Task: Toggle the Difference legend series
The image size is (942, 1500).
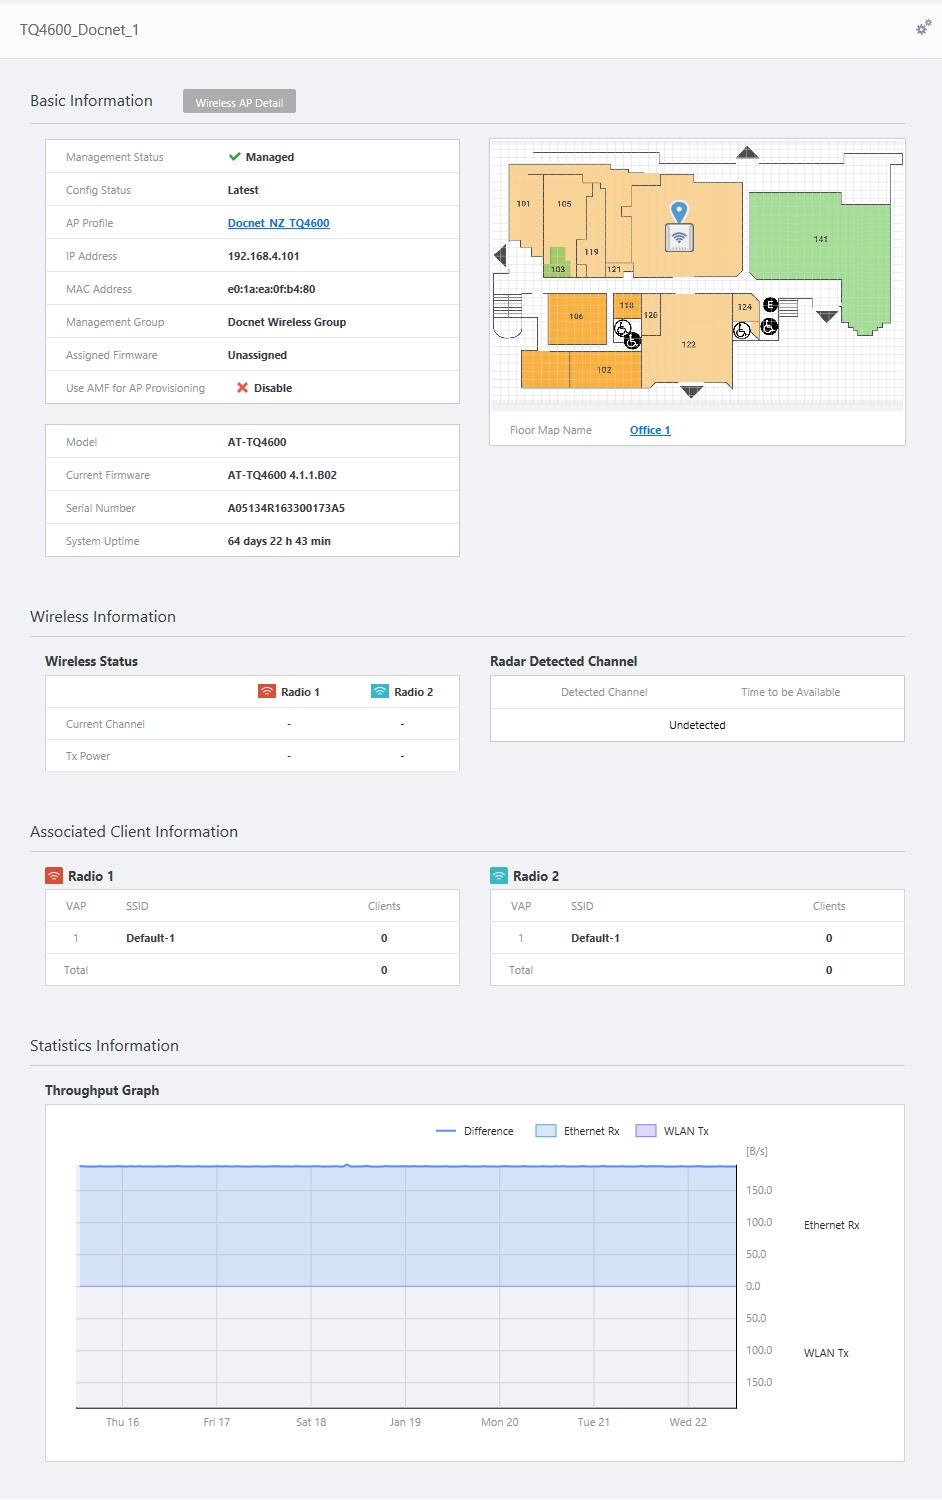Action: (475, 1131)
